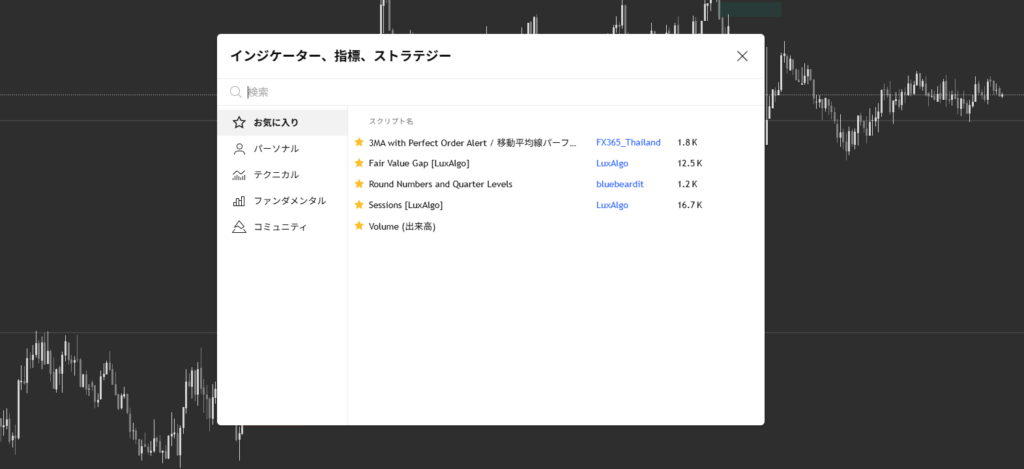The width and height of the screenshot is (1024, 469).
Task: Add Round Numbers and Quarter Levels script
Action: (441, 184)
